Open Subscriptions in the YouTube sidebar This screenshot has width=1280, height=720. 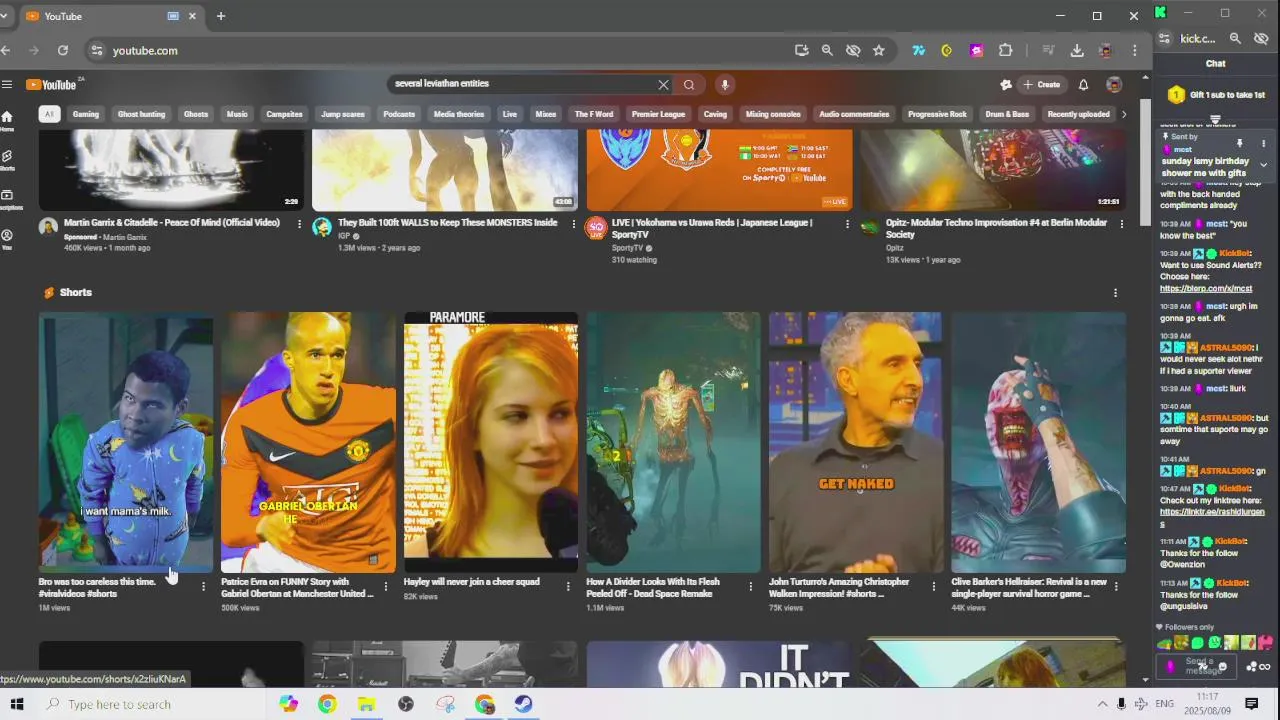[7, 200]
